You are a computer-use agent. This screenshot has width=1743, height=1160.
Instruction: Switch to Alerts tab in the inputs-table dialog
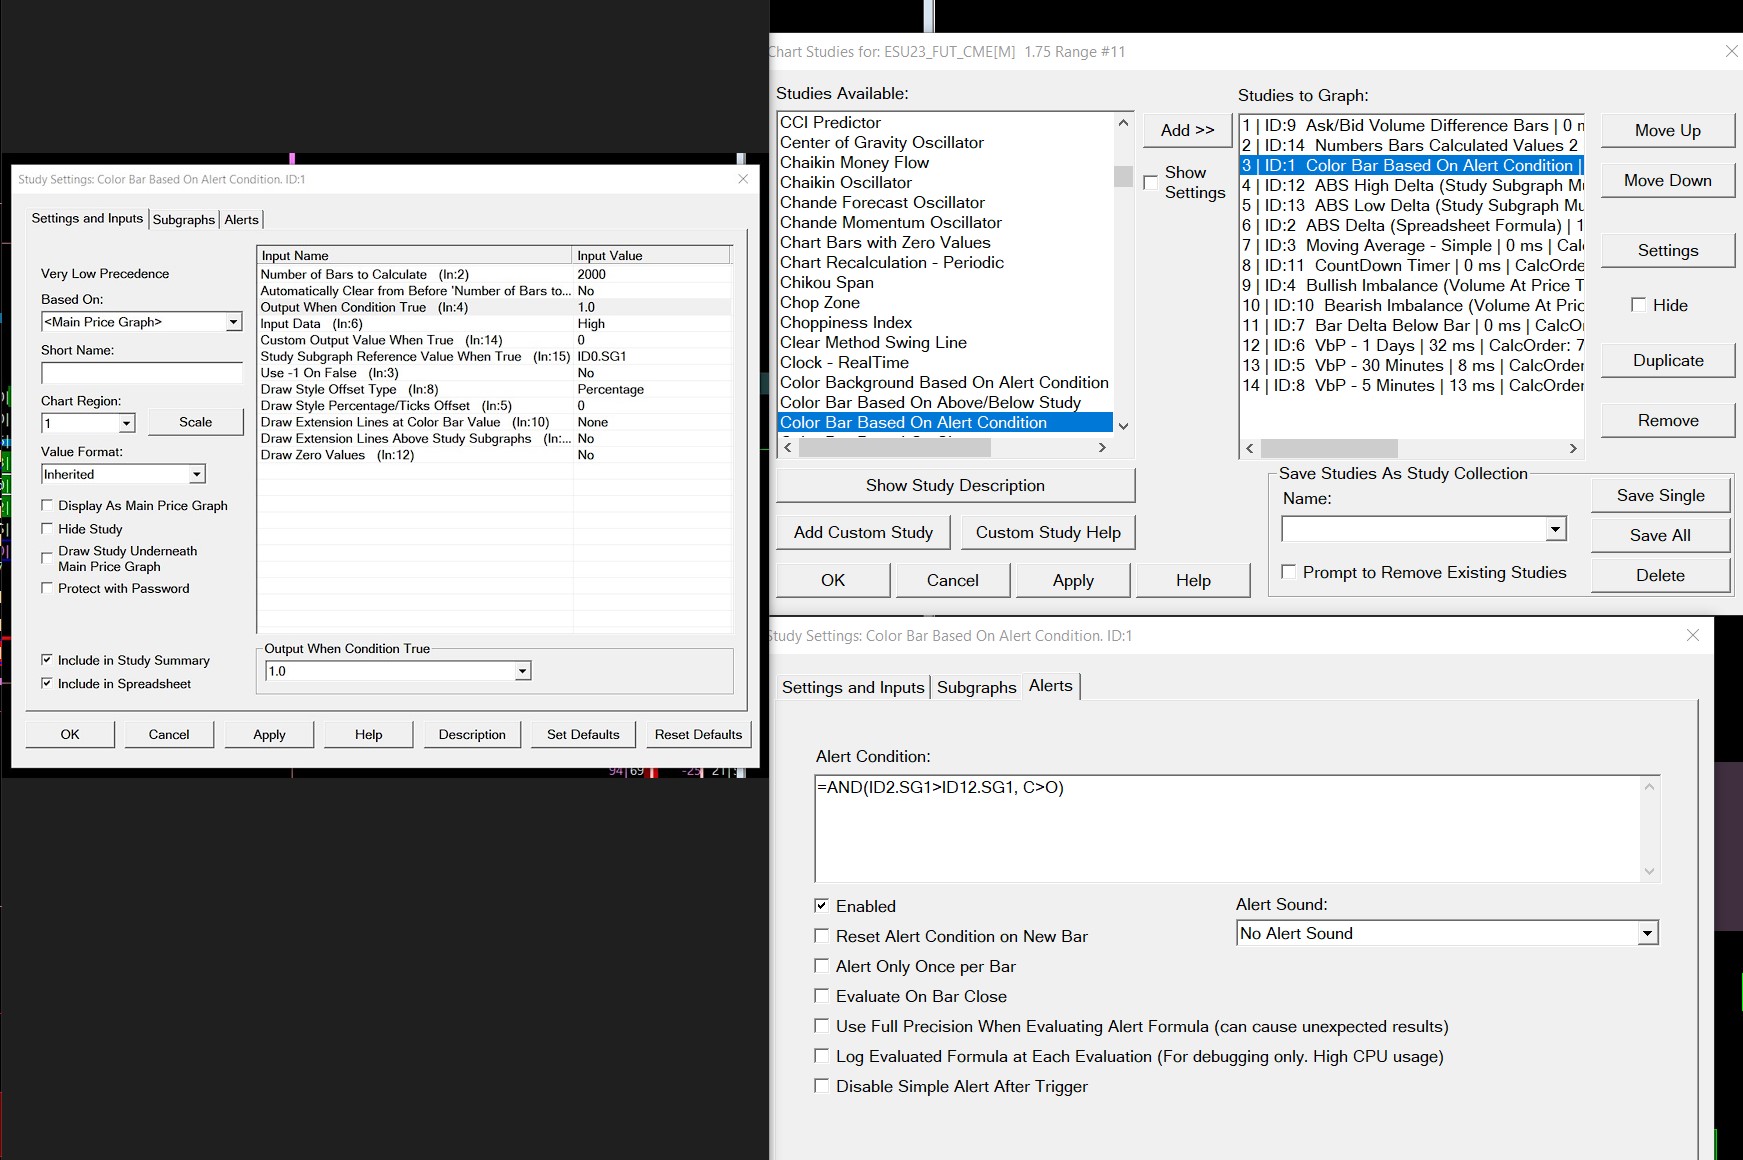coord(241,219)
